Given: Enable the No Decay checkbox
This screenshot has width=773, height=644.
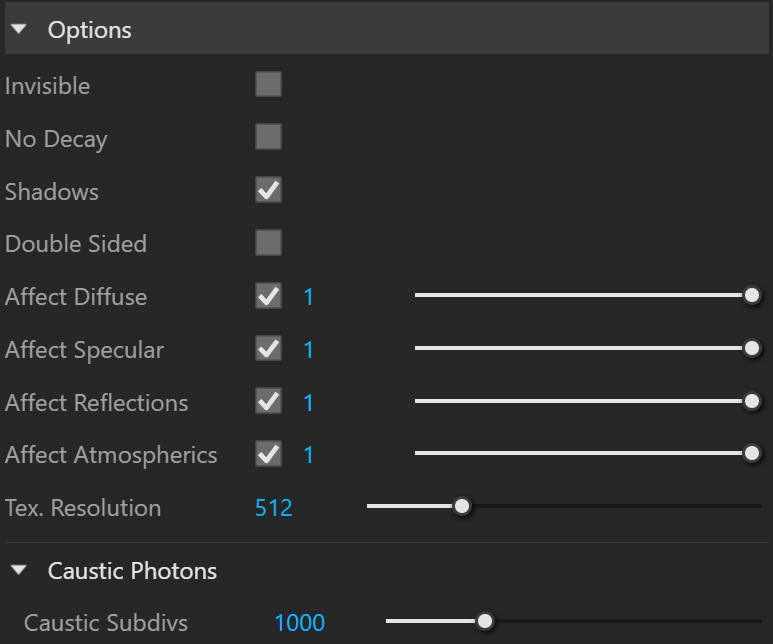Looking at the screenshot, I should click(x=269, y=137).
